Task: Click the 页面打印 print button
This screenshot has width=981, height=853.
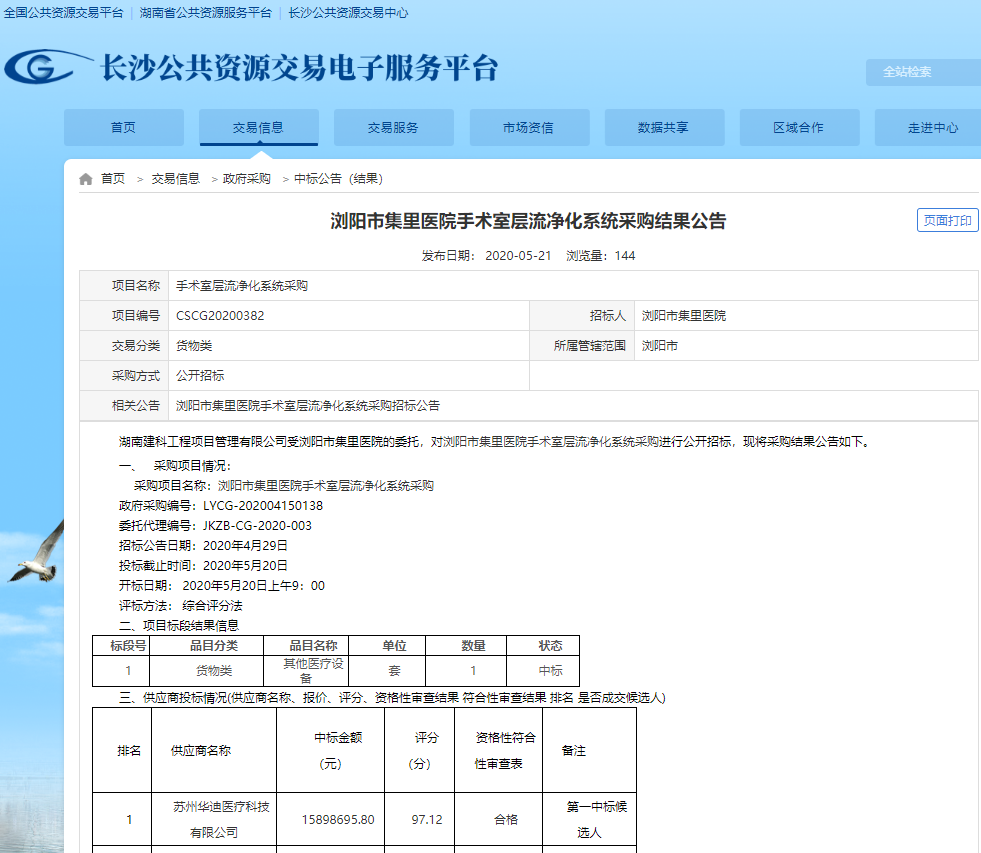Action: click(947, 220)
